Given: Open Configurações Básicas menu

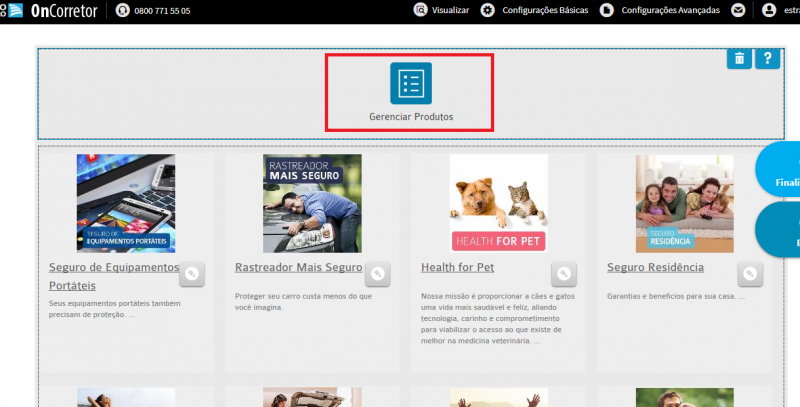Looking at the screenshot, I should pos(534,10).
